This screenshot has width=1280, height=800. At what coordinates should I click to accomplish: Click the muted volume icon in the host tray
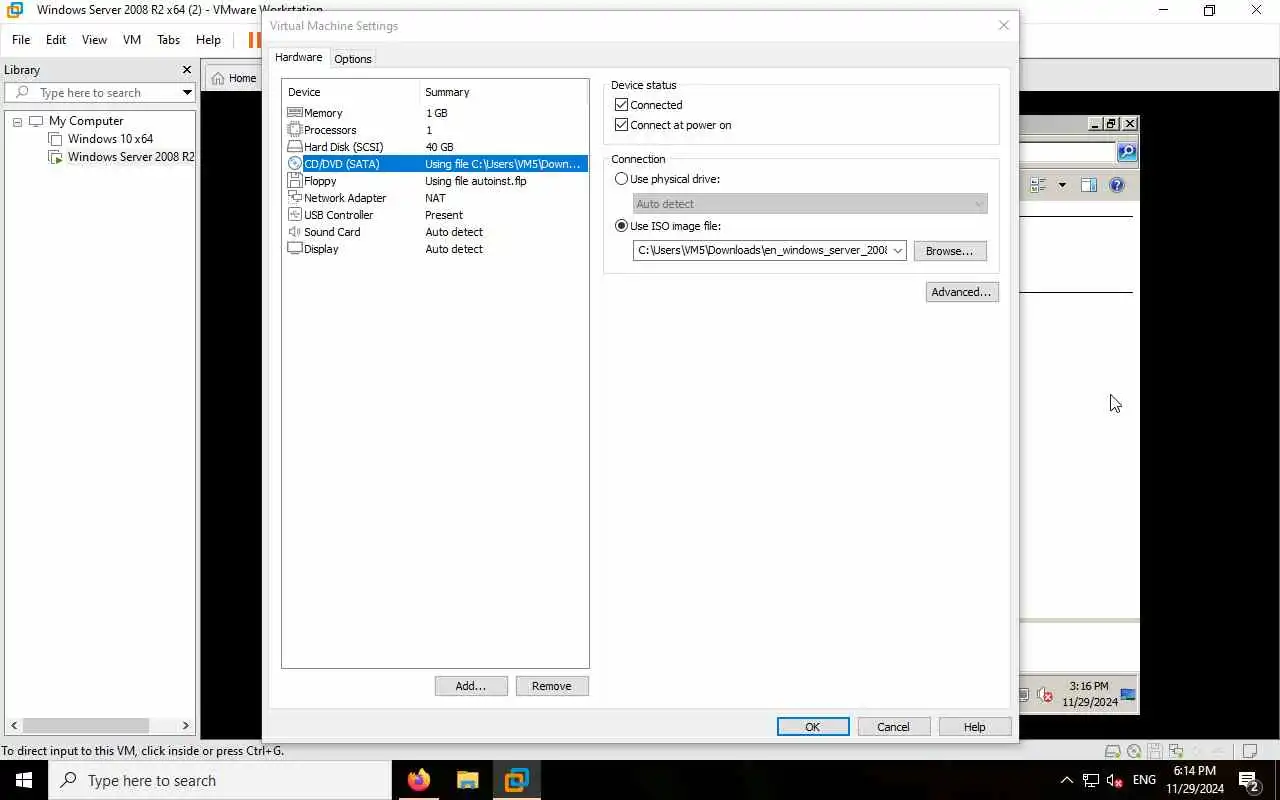[x=1115, y=780]
